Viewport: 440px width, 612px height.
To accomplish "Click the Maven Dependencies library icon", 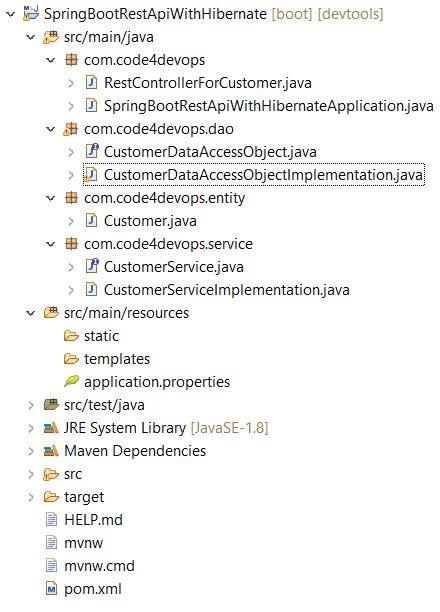I will click(x=51, y=451).
